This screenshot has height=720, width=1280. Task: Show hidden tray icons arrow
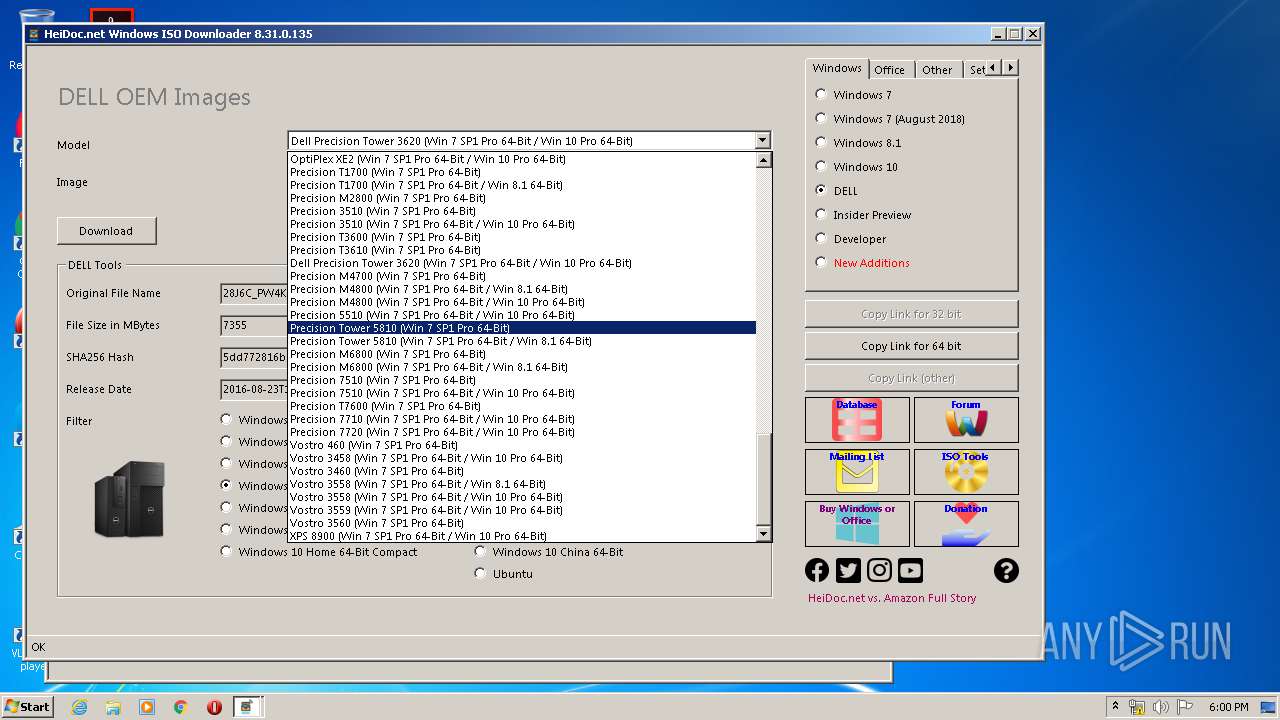[1115, 707]
